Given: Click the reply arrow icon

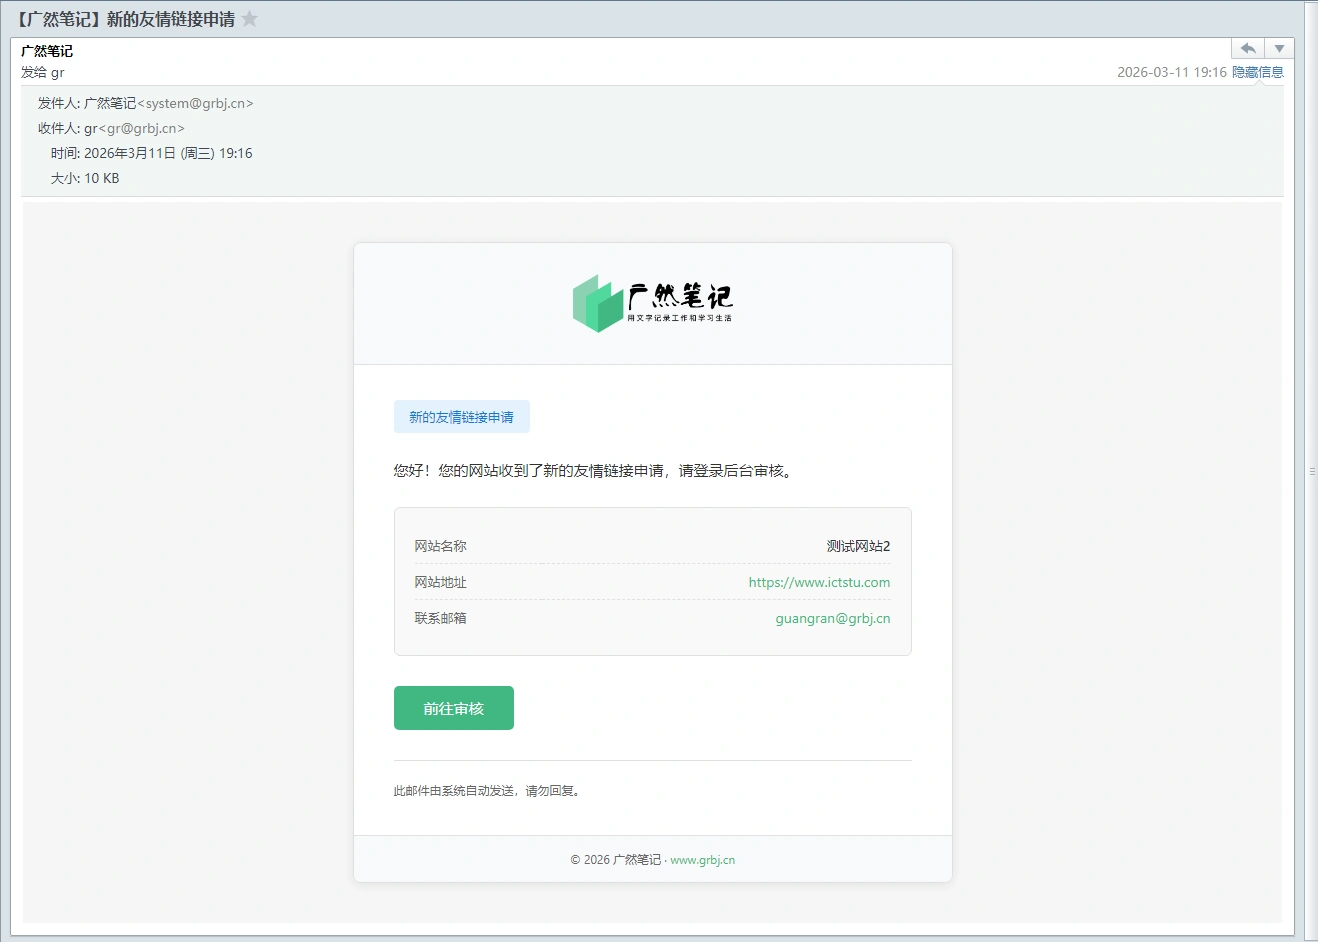Looking at the screenshot, I should click(1248, 49).
